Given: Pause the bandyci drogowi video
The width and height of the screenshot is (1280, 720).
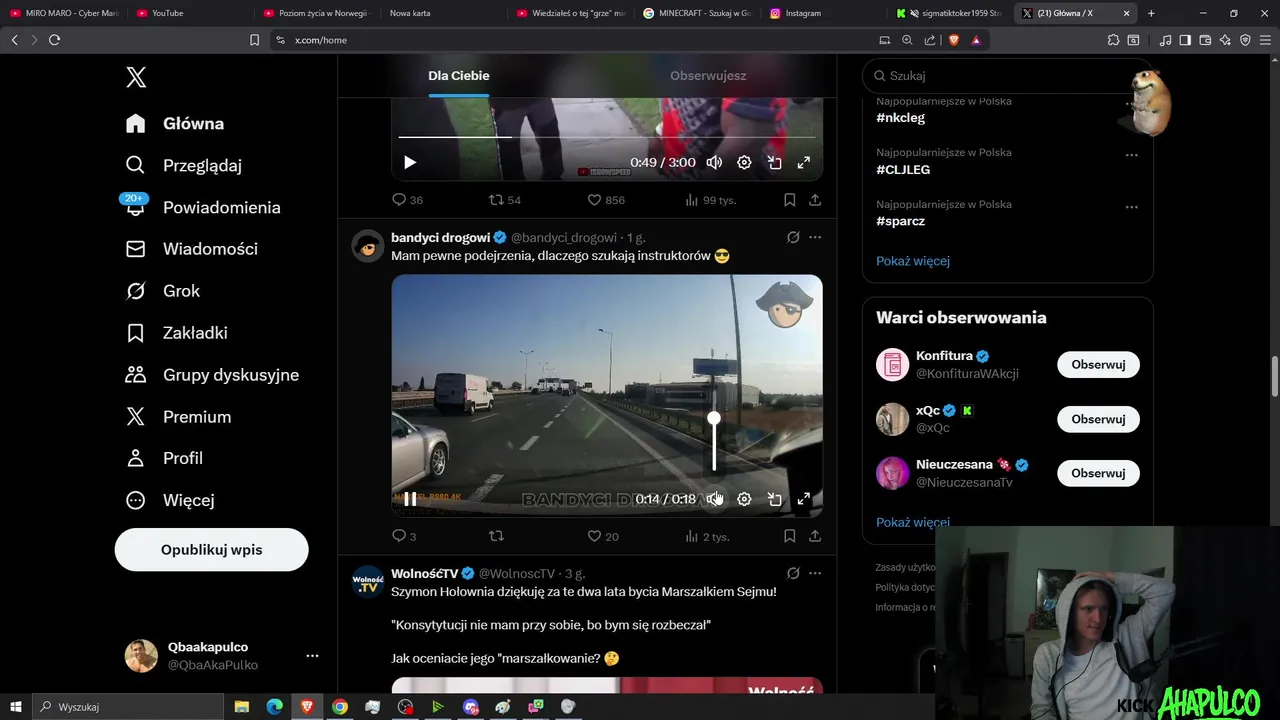Looking at the screenshot, I should click(x=410, y=499).
